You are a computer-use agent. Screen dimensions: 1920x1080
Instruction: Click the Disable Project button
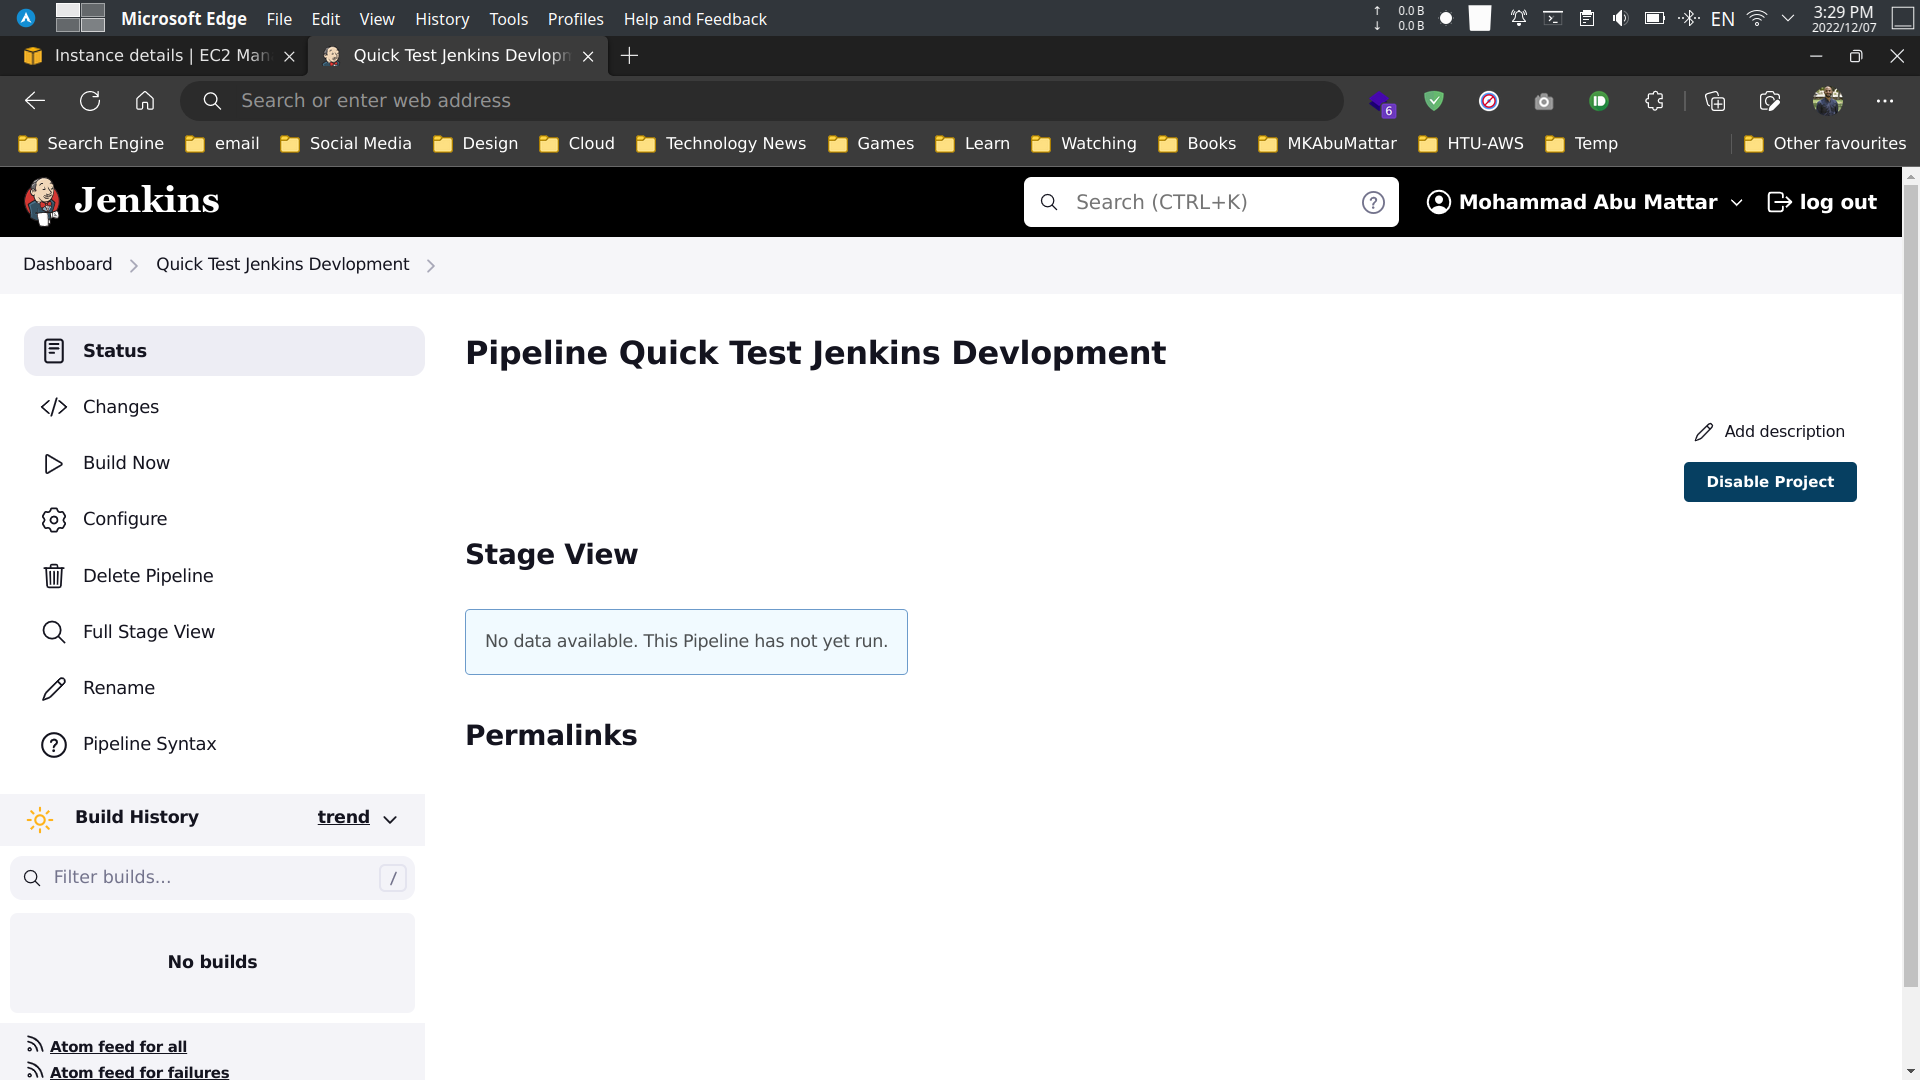[x=1769, y=481]
